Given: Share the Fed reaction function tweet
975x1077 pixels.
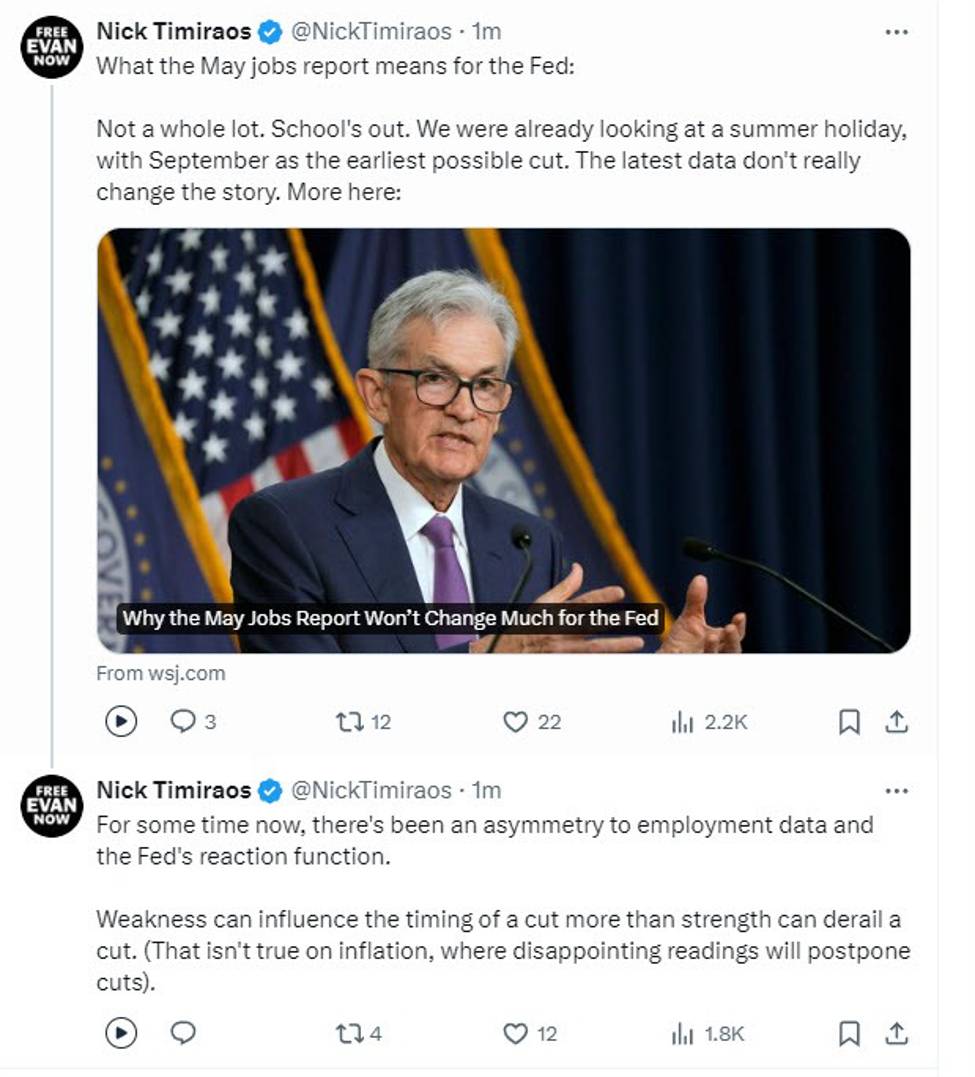Looking at the screenshot, I should point(897,1033).
